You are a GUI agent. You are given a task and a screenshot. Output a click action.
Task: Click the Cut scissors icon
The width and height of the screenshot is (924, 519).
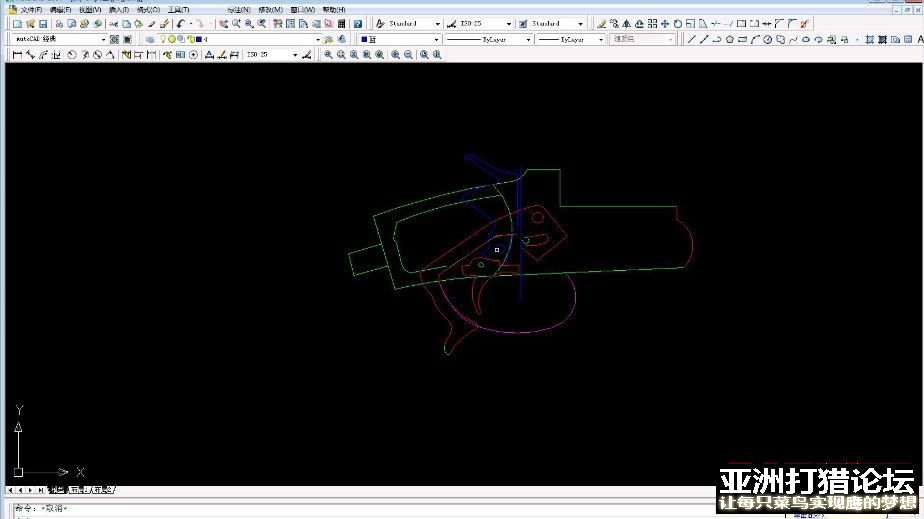113,24
